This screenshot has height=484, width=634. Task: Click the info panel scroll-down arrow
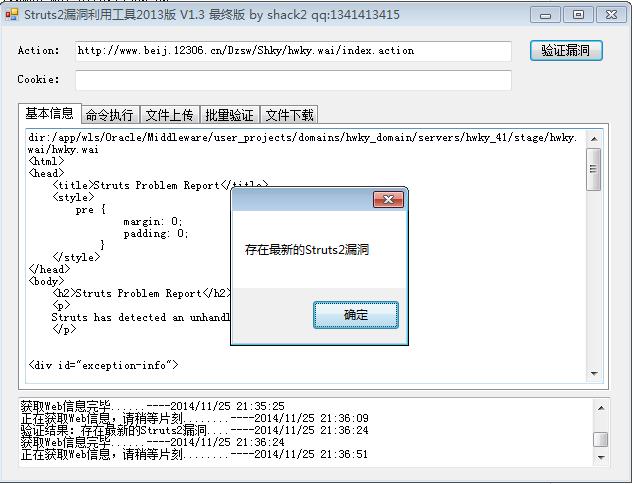click(594, 374)
